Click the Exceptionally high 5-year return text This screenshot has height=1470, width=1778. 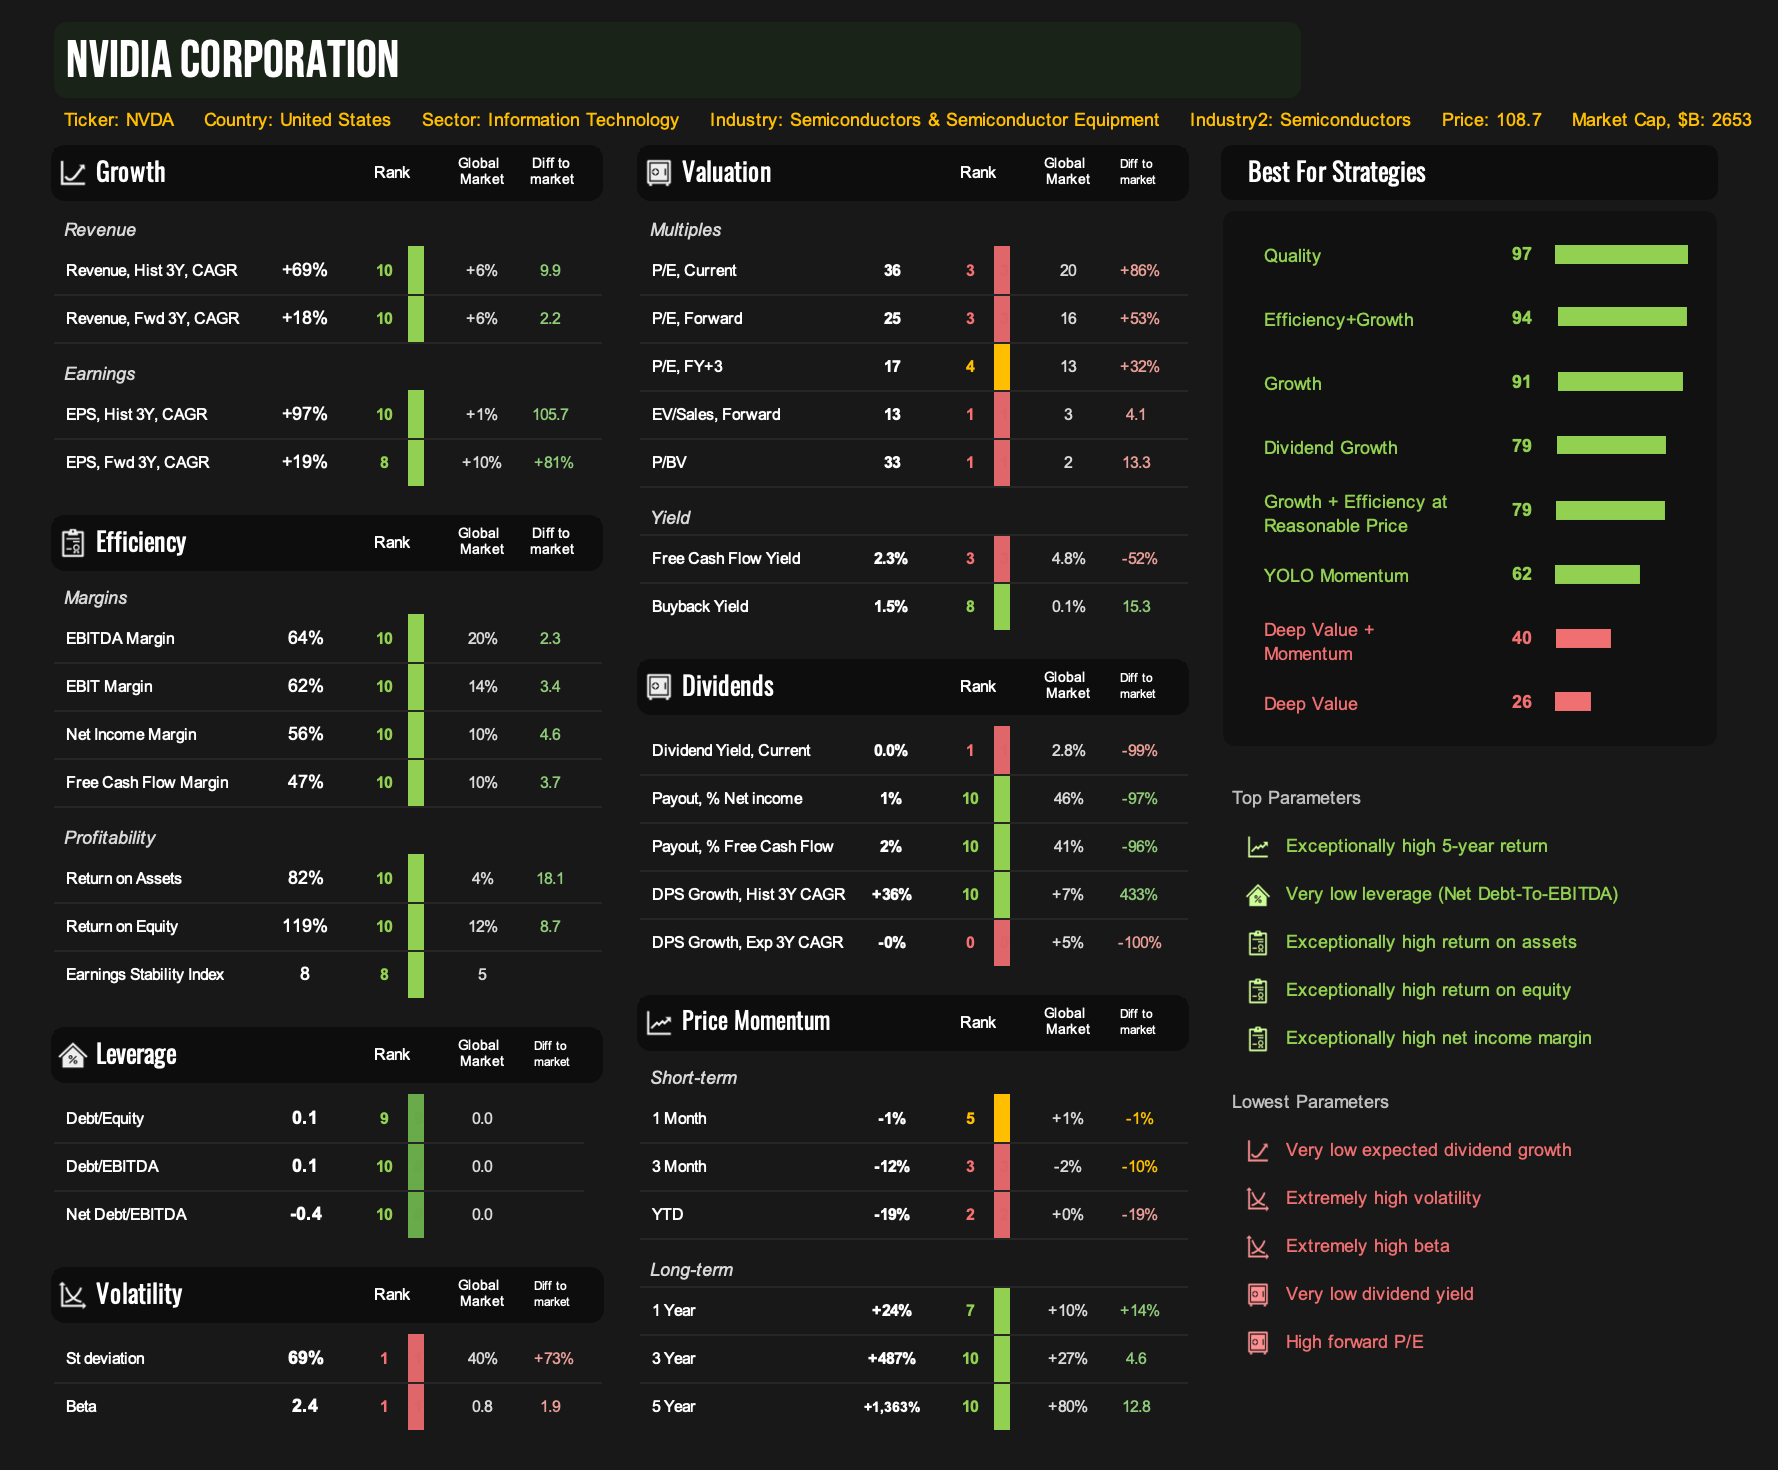(1416, 846)
